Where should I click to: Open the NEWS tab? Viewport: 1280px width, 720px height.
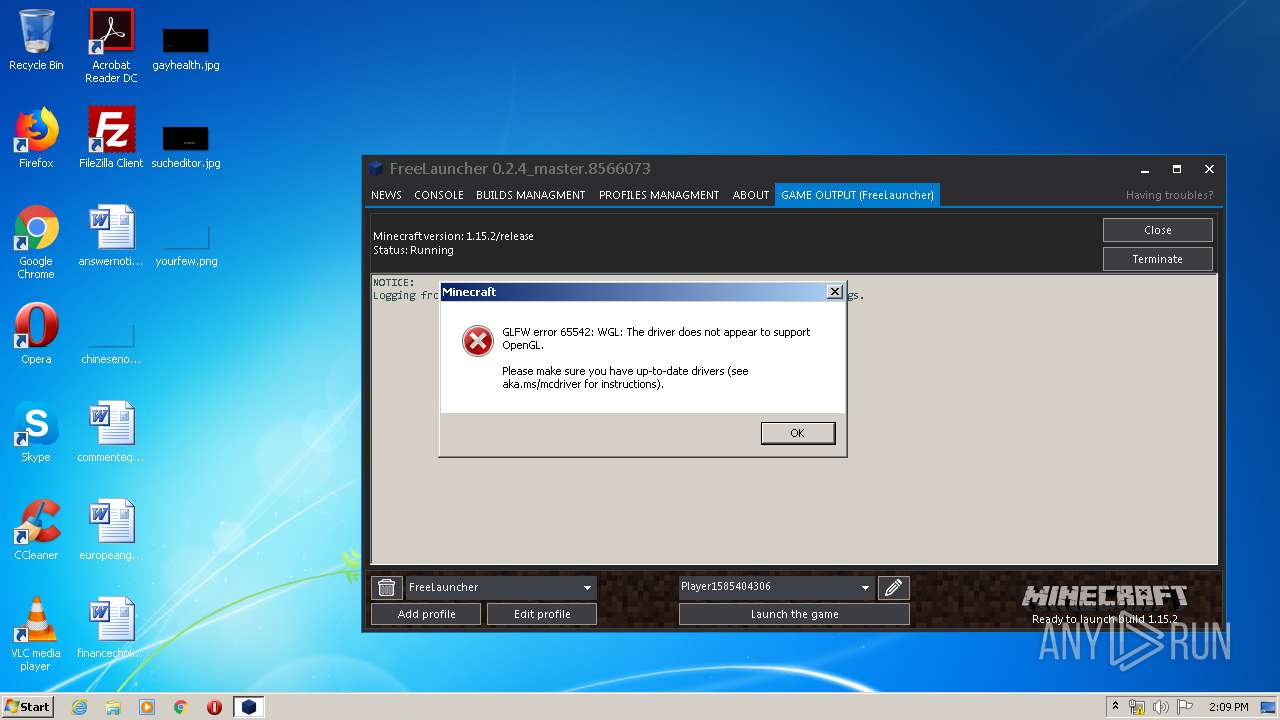point(386,195)
